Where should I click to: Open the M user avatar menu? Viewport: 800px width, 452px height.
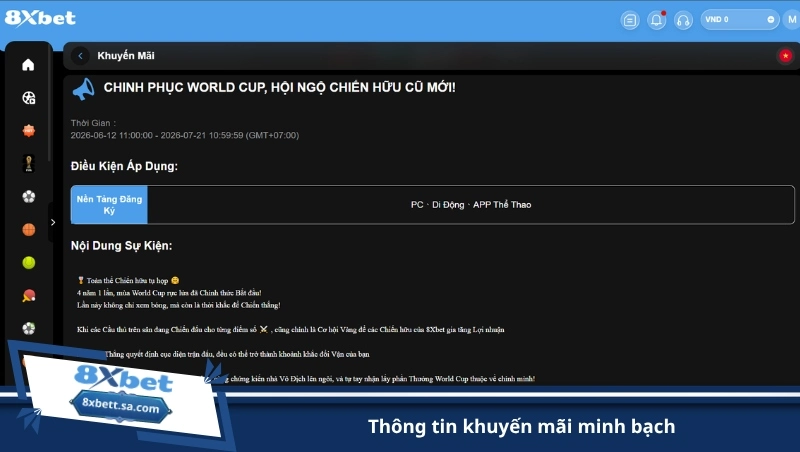[x=792, y=20]
